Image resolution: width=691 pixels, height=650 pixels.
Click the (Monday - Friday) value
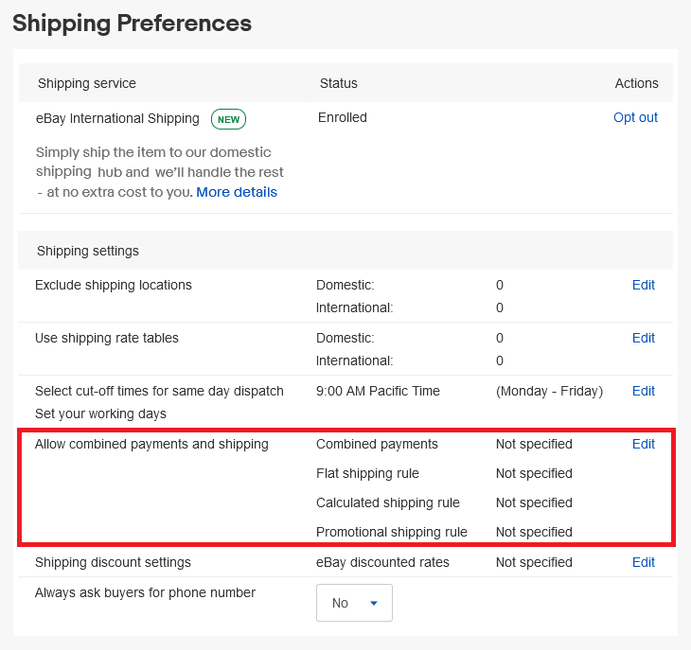(549, 391)
